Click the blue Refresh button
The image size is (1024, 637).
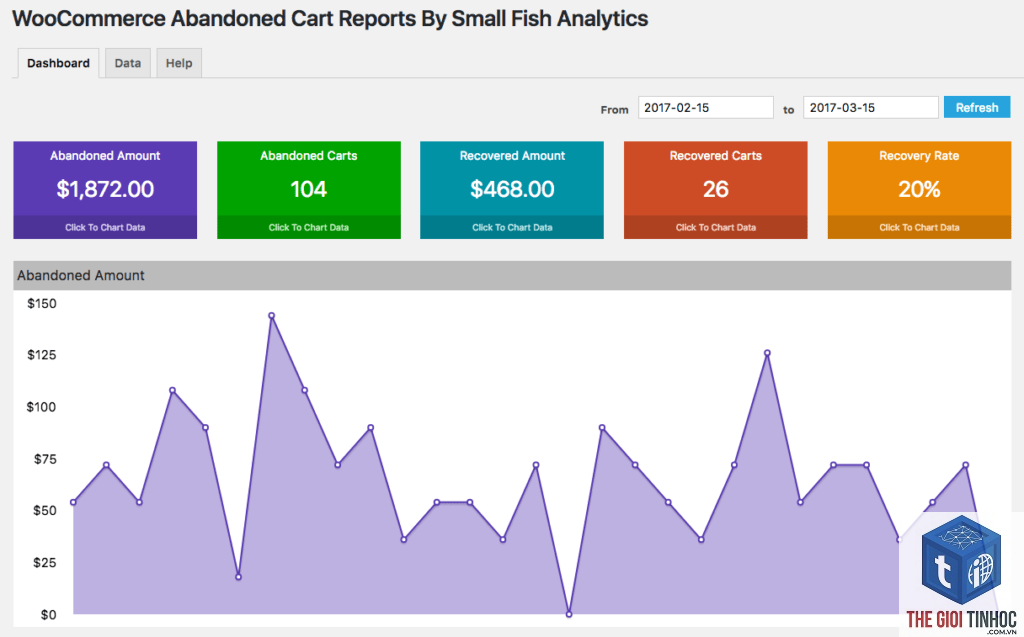[x=977, y=108]
